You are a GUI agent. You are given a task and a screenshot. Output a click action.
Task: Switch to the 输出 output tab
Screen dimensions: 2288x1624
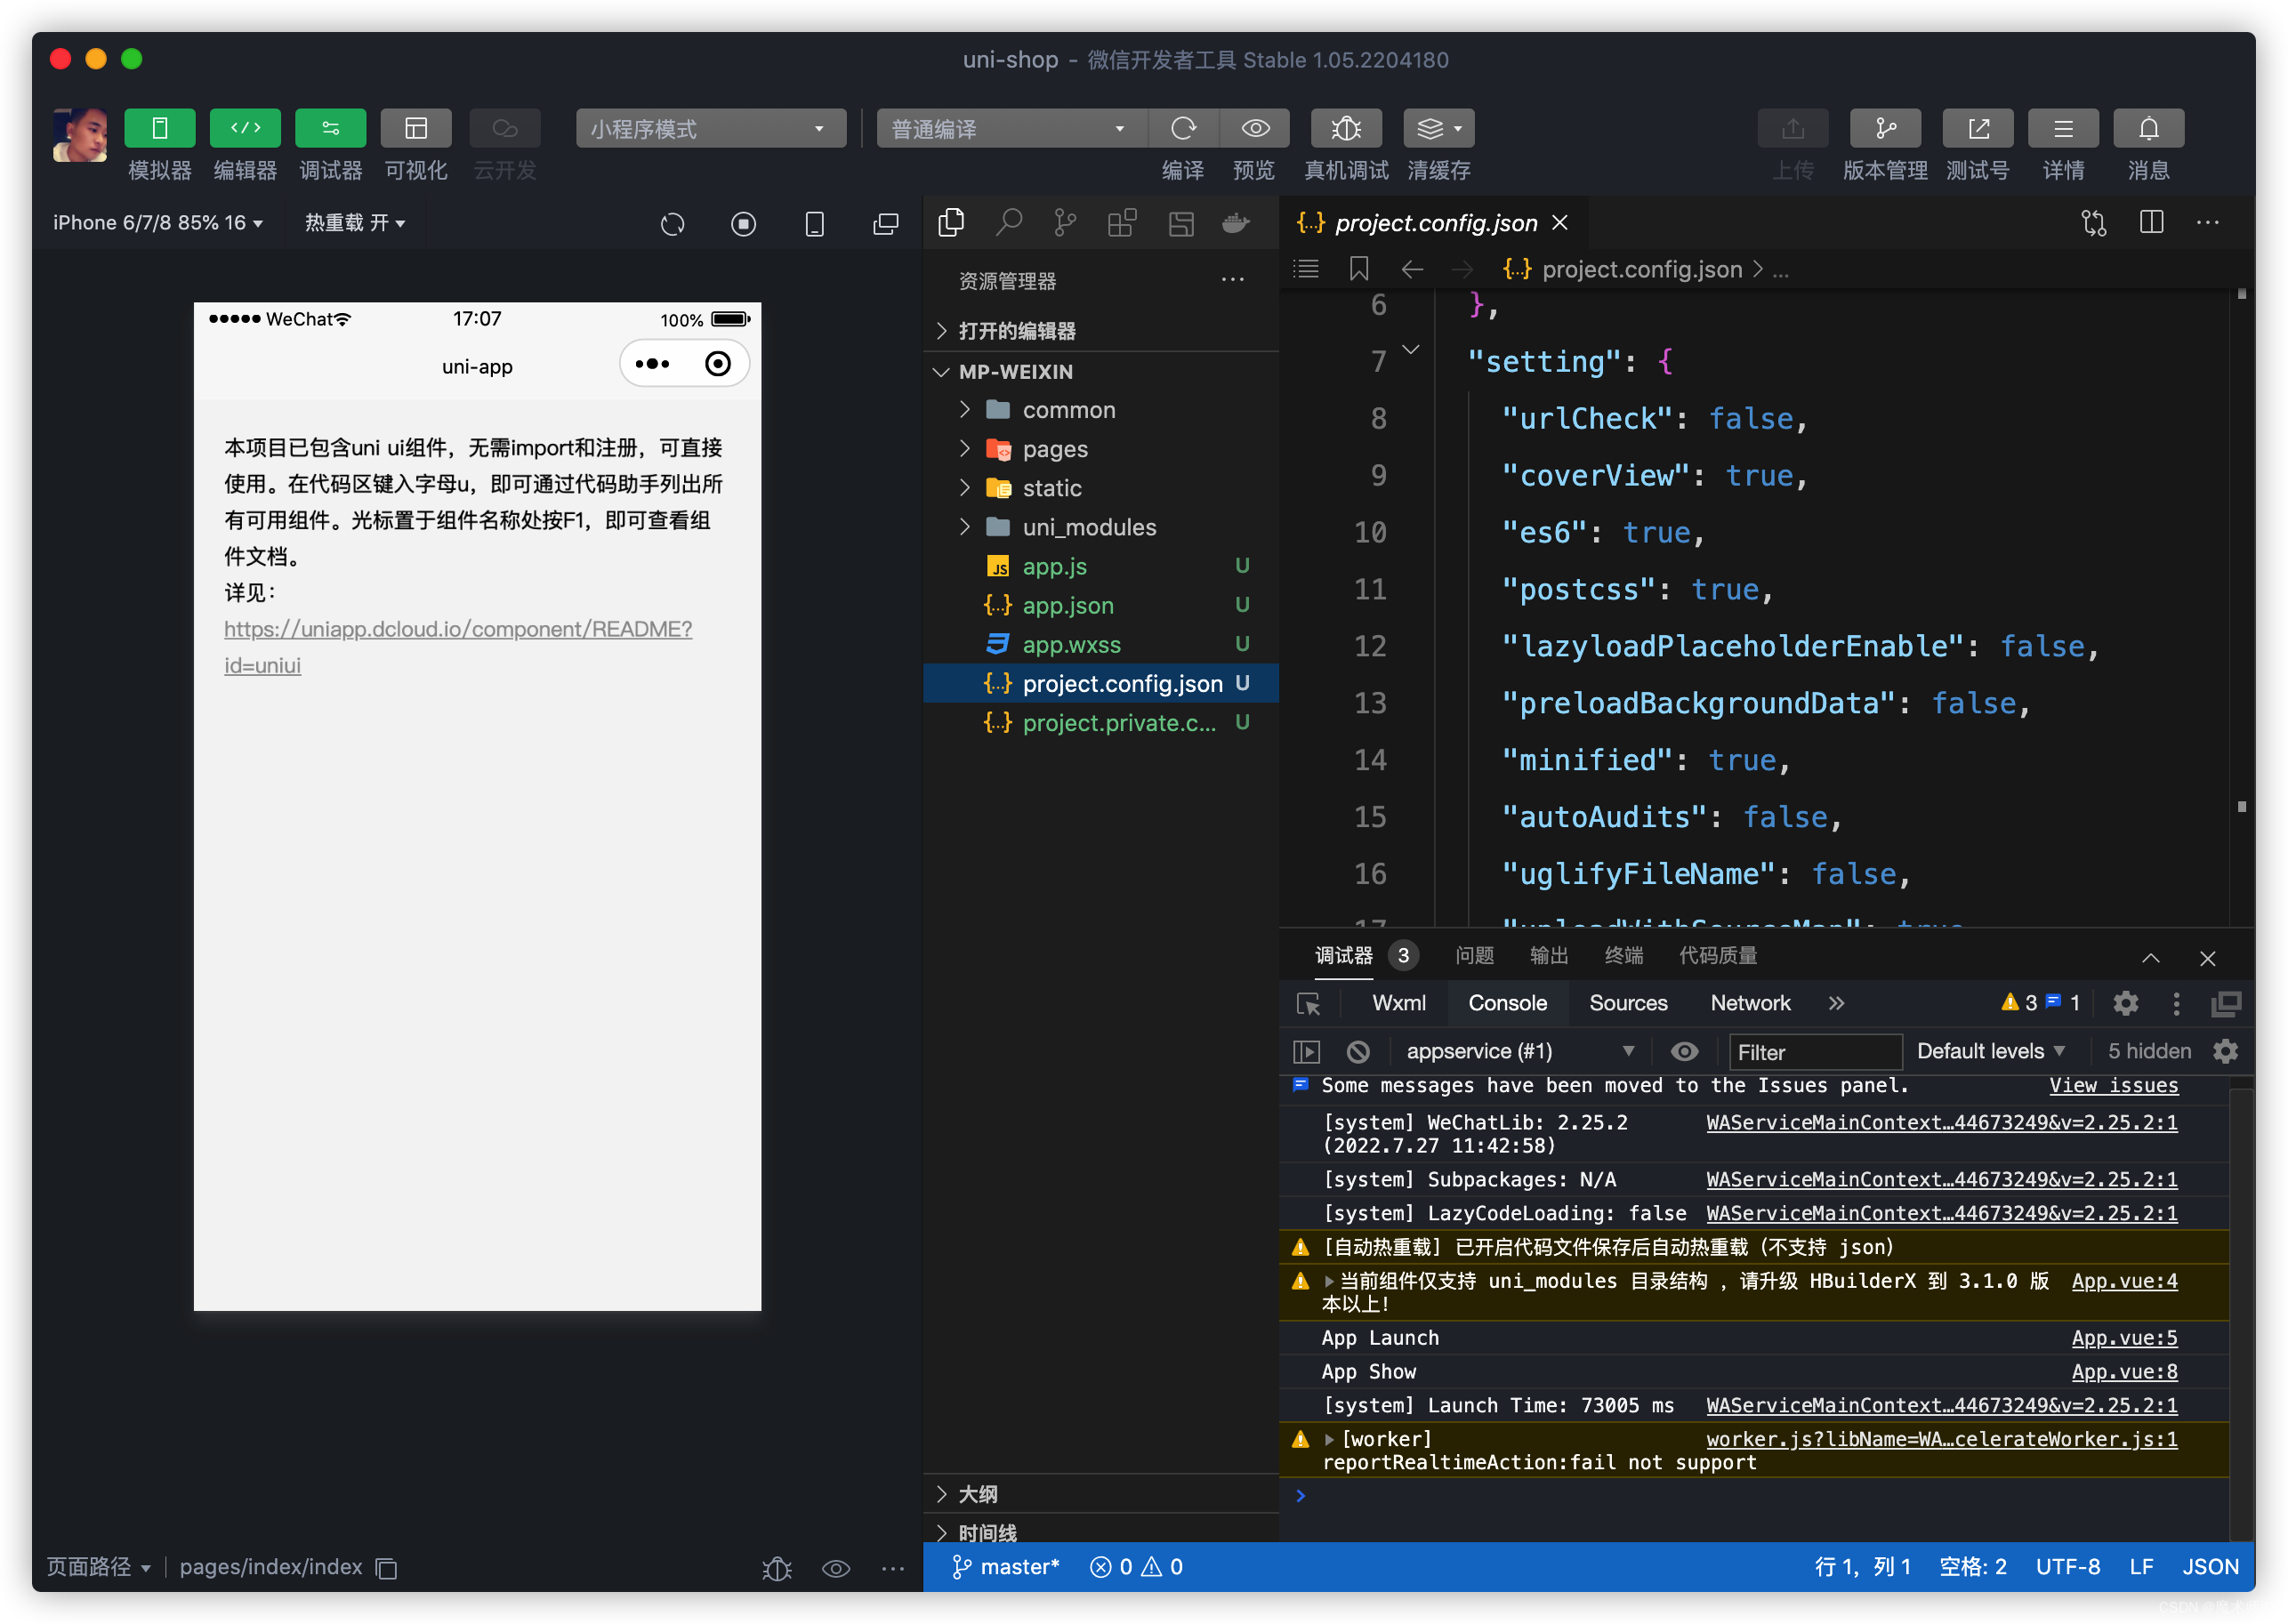(1548, 955)
